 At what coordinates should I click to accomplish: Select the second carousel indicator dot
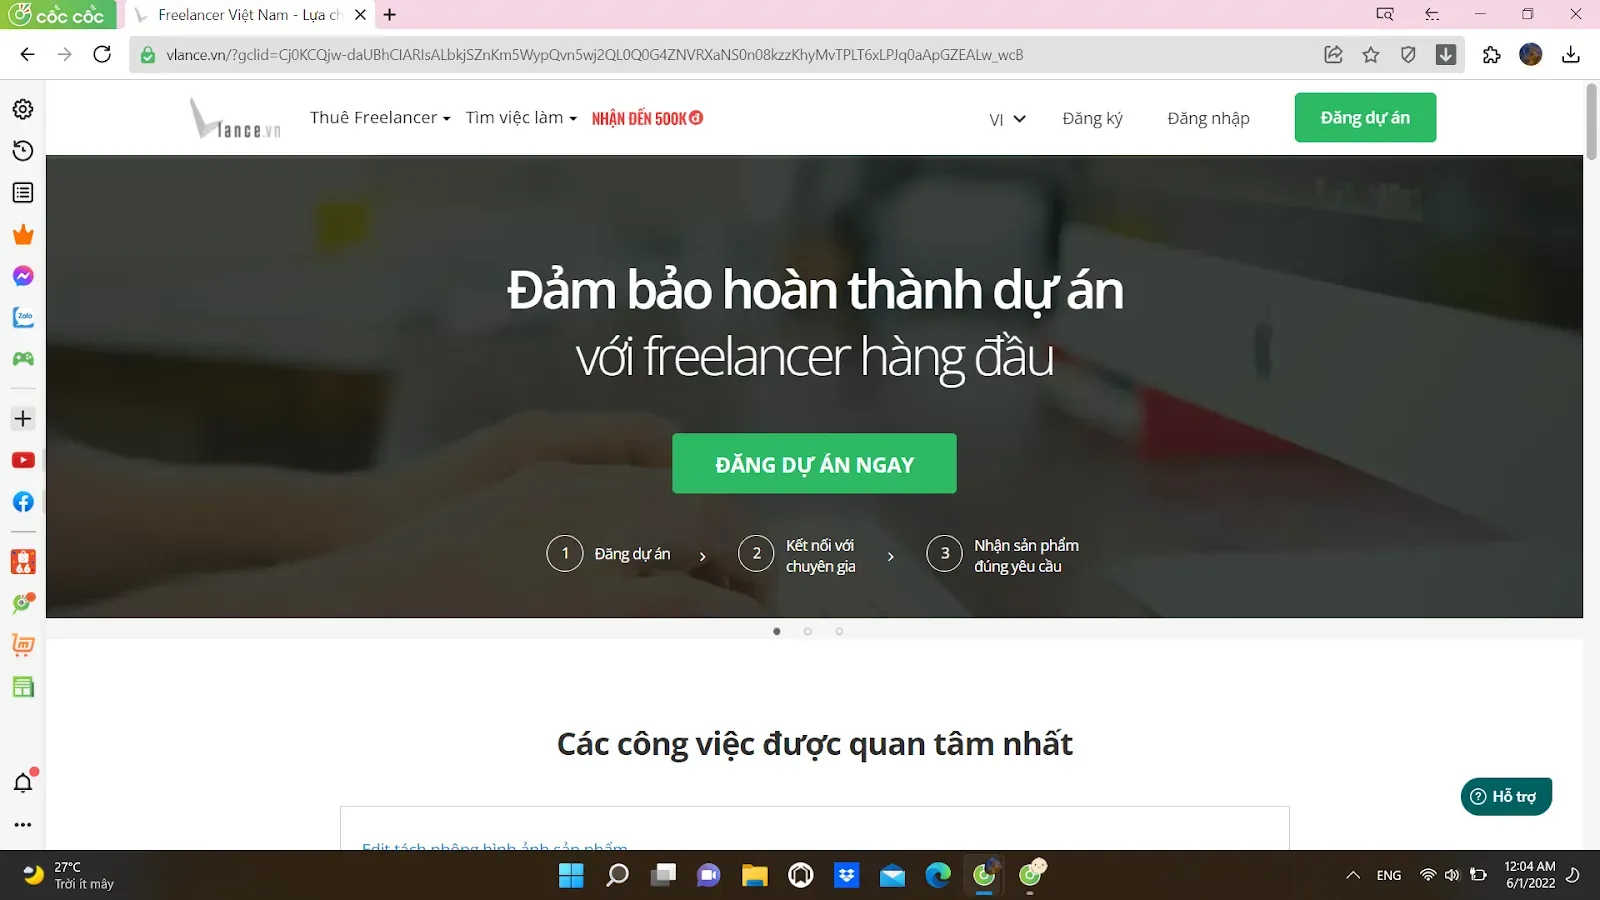(x=808, y=631)
